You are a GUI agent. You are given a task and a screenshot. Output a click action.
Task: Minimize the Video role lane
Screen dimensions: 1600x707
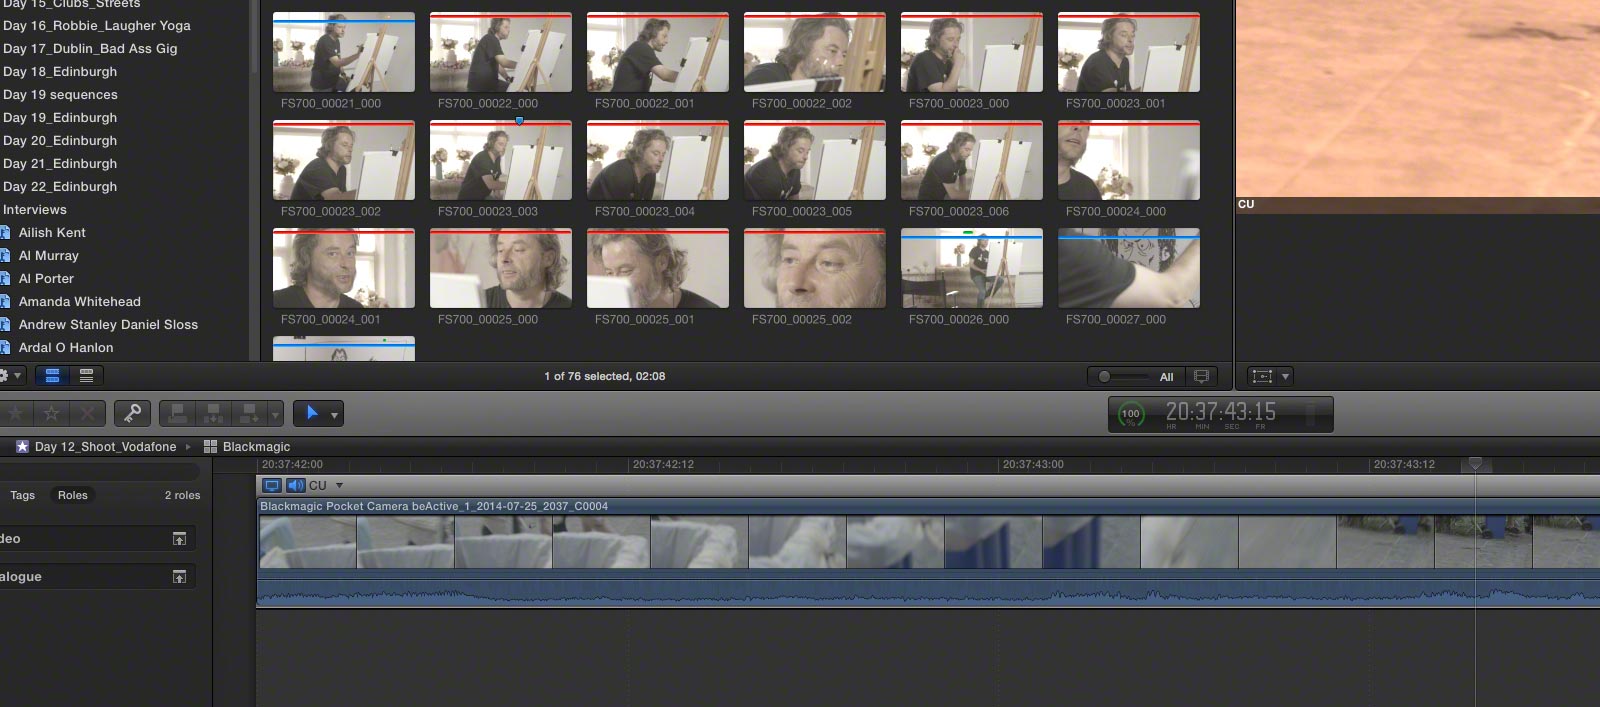(179, 539)
